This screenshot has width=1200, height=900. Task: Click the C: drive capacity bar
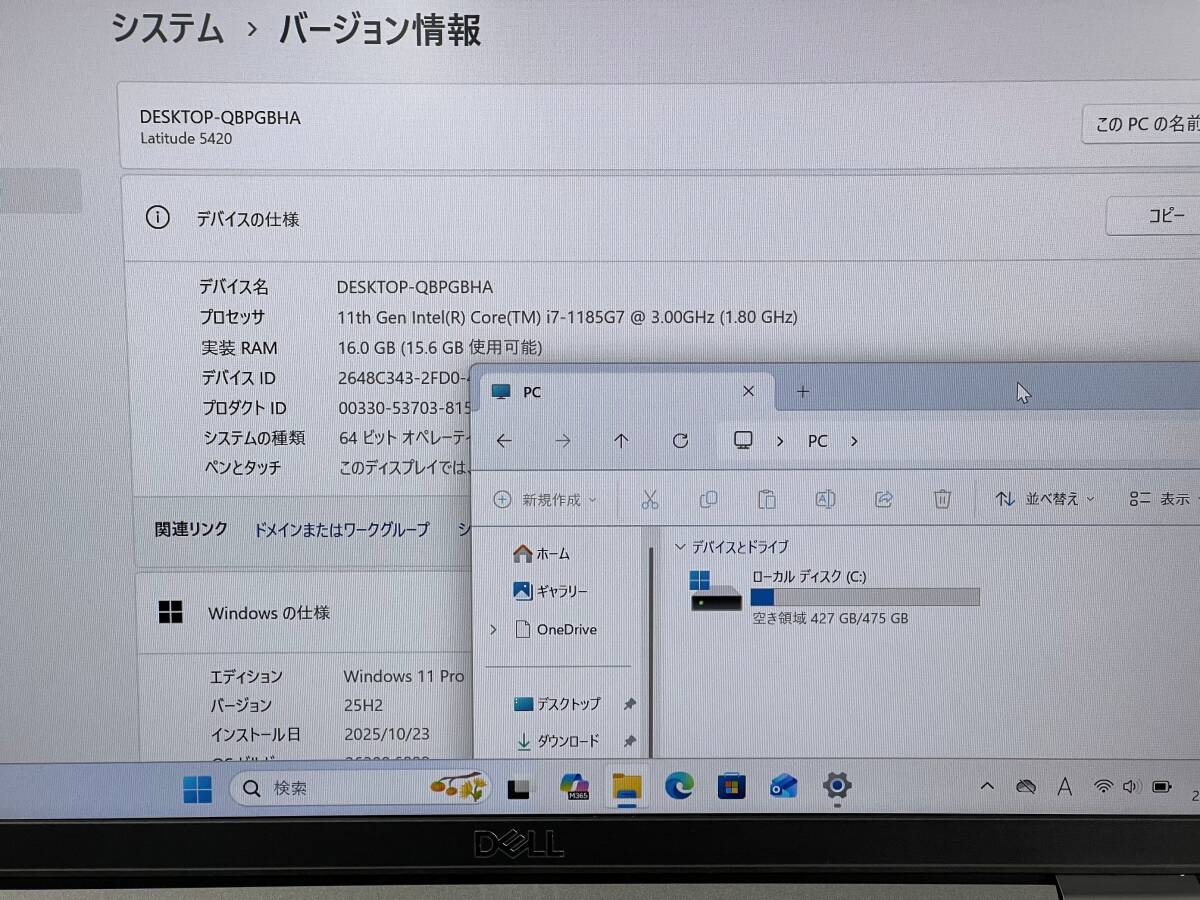pyautogui.click(x=865, y=597)
